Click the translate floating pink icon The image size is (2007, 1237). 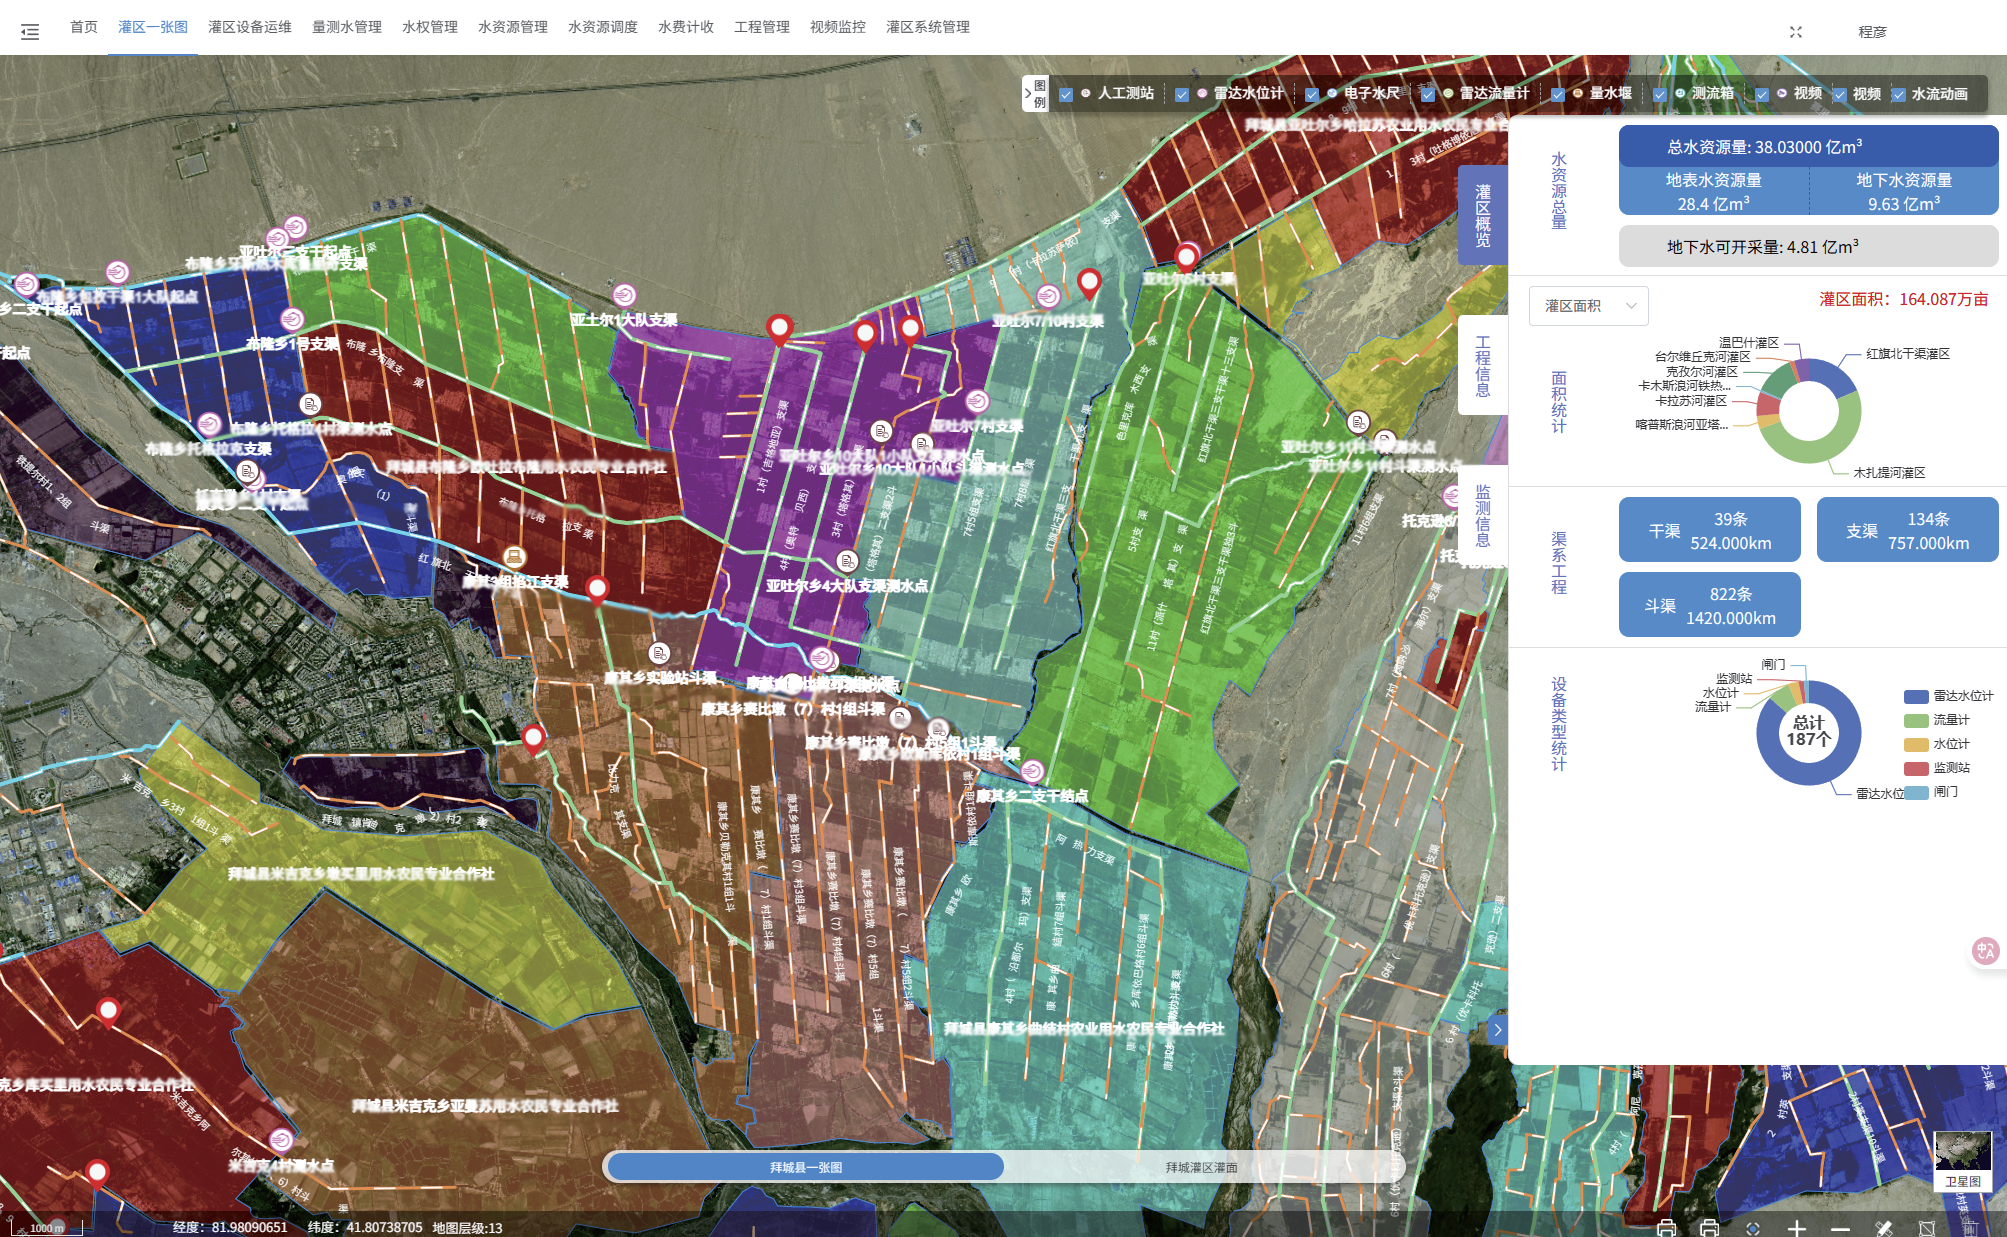pyautogui.click(x=1985, y=951)
